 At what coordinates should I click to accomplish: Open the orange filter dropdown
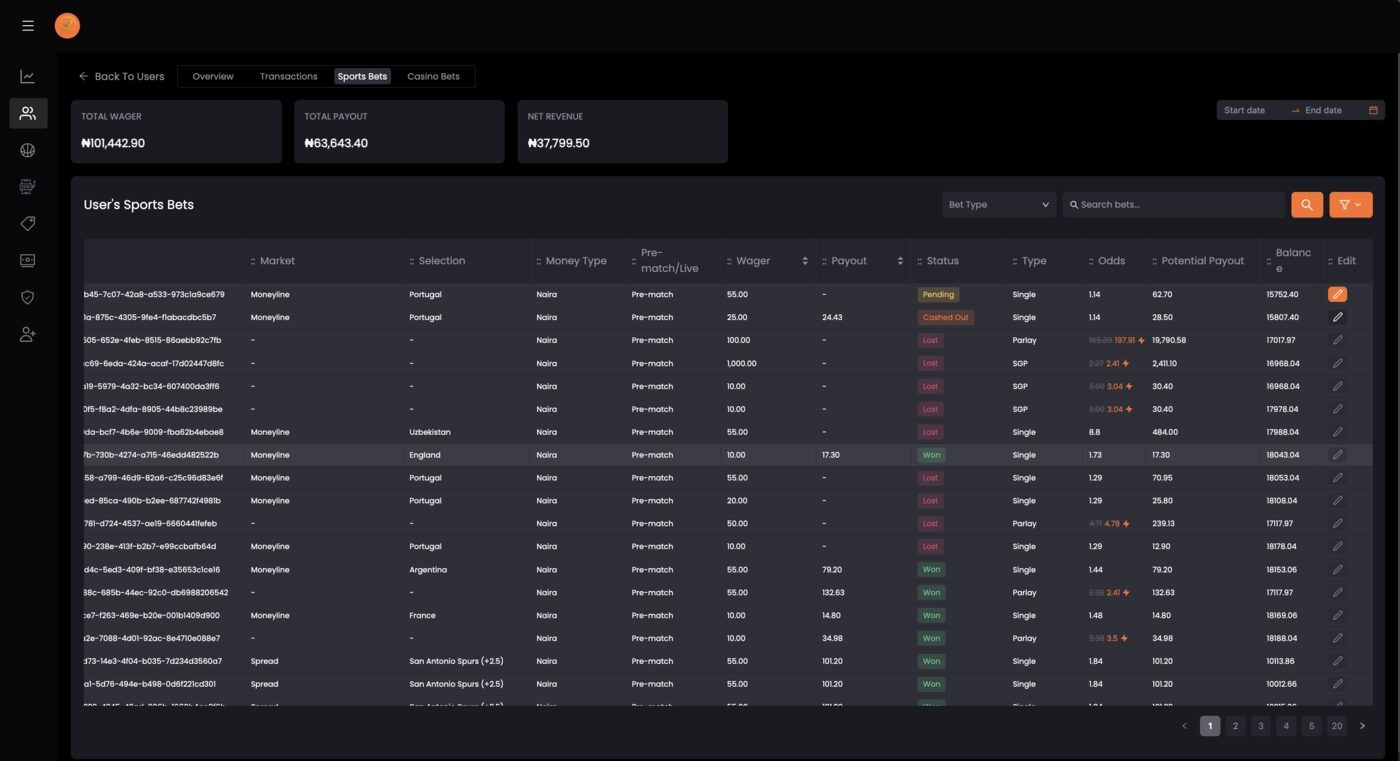pyautogui.click(x=1350, y=205)
